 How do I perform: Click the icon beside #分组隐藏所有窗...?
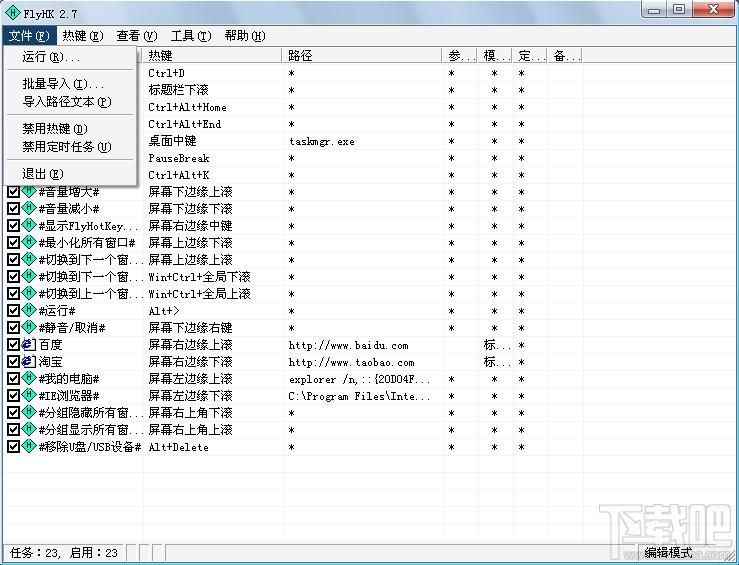click(29, 412)
